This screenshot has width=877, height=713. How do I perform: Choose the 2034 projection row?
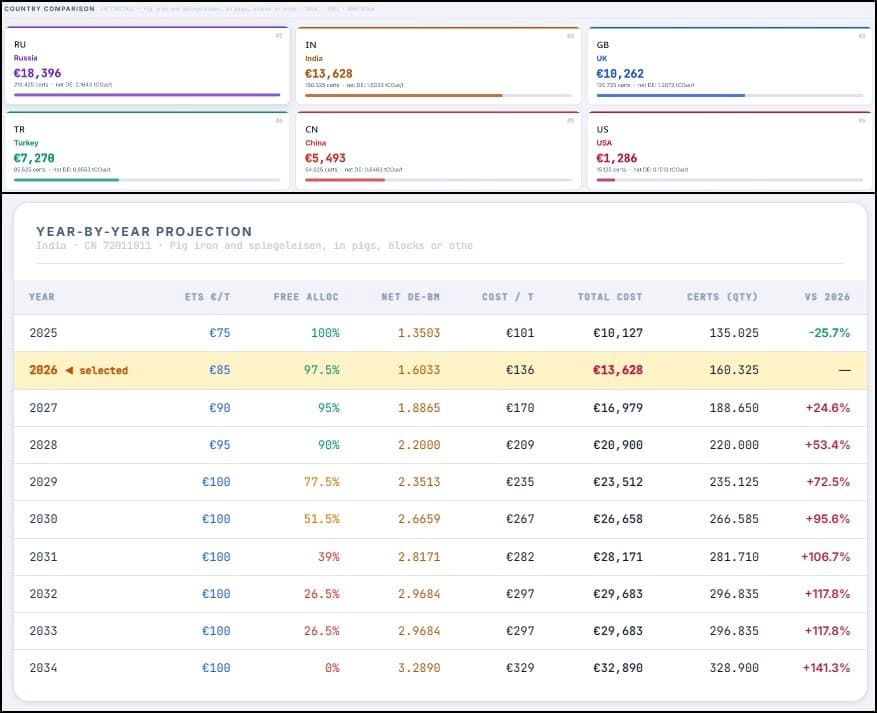[x=440, y=668]
